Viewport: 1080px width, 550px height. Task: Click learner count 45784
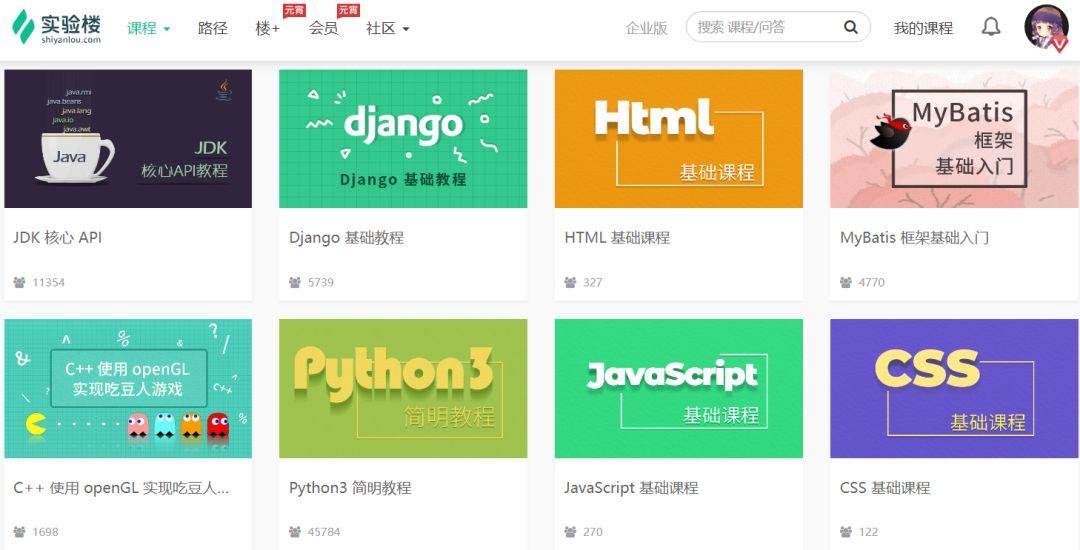click(x=324, y=532)
